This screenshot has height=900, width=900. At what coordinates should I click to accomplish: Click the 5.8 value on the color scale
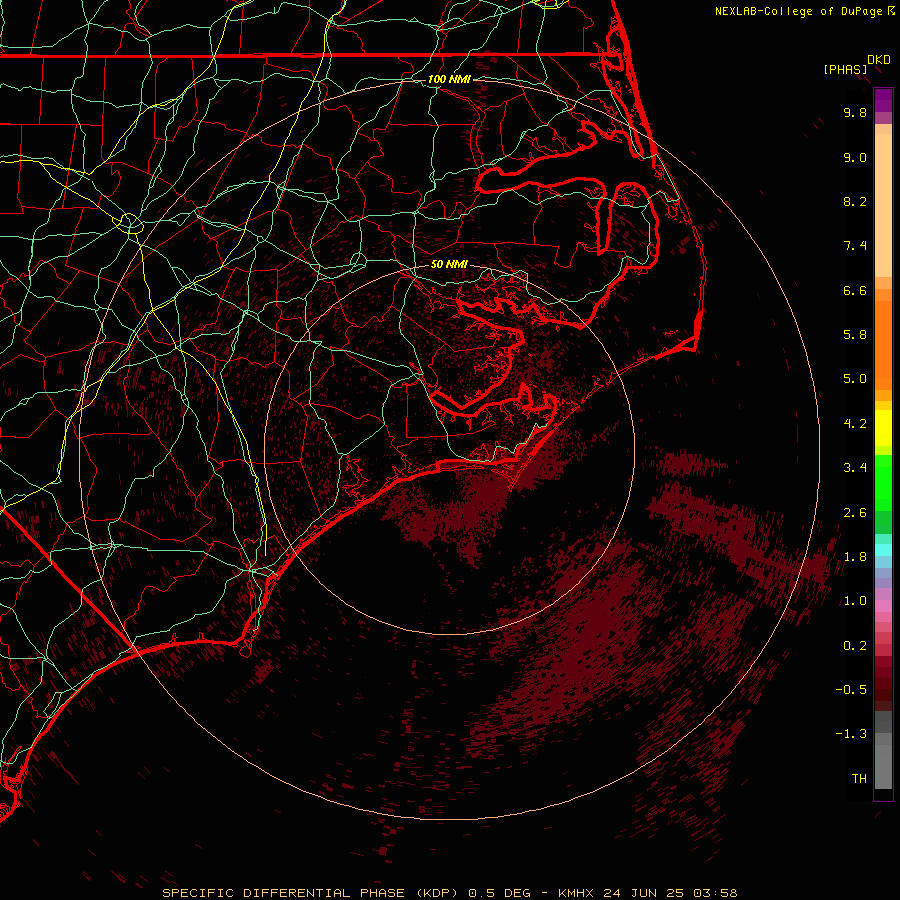[855, 335]
